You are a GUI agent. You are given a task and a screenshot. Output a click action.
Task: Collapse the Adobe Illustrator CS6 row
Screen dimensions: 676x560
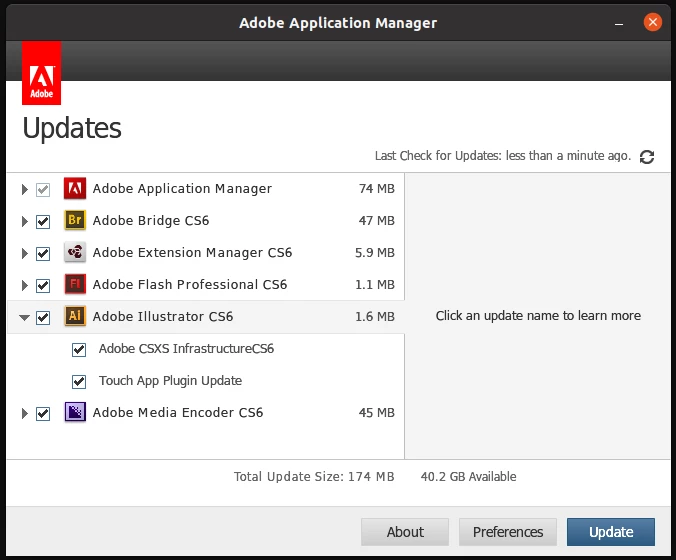coord(25,318)
